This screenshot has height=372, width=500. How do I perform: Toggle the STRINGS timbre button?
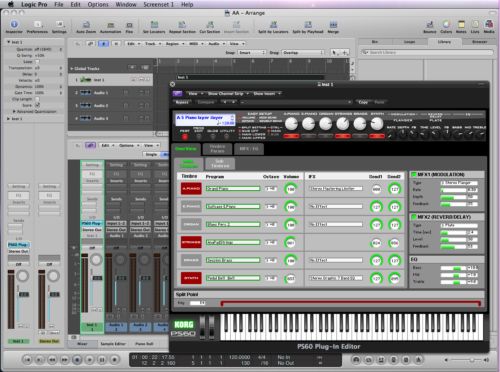[191, 242]
